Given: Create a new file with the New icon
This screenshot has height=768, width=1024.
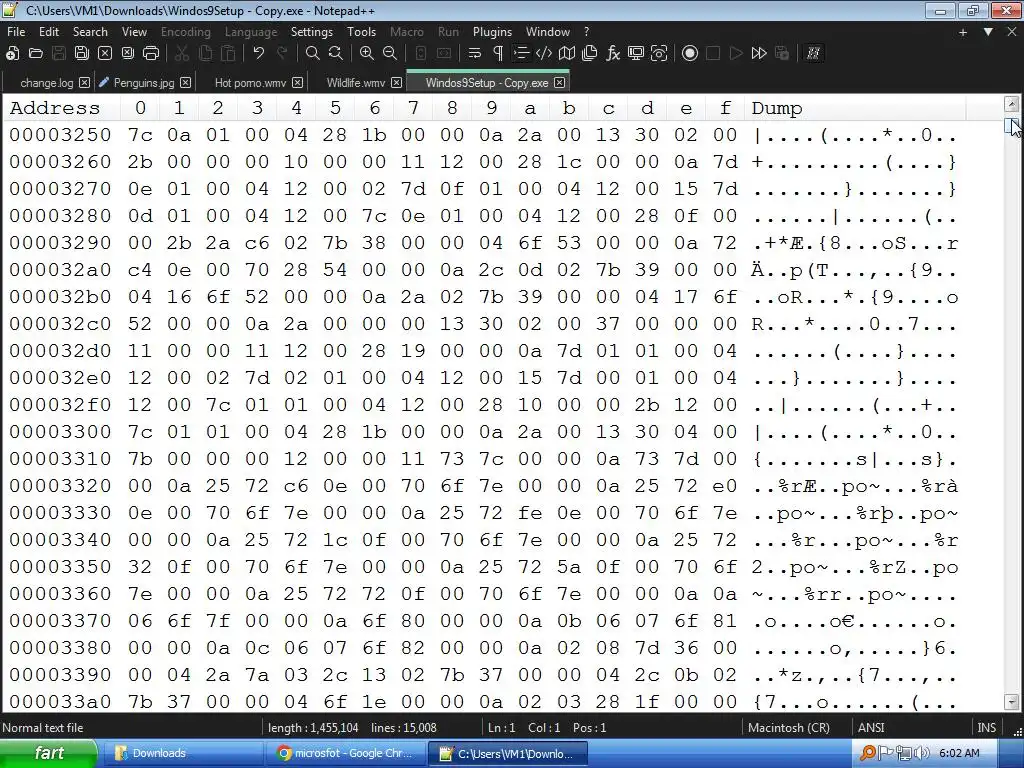Looking at the screenshot, I should tap(12, 54).
